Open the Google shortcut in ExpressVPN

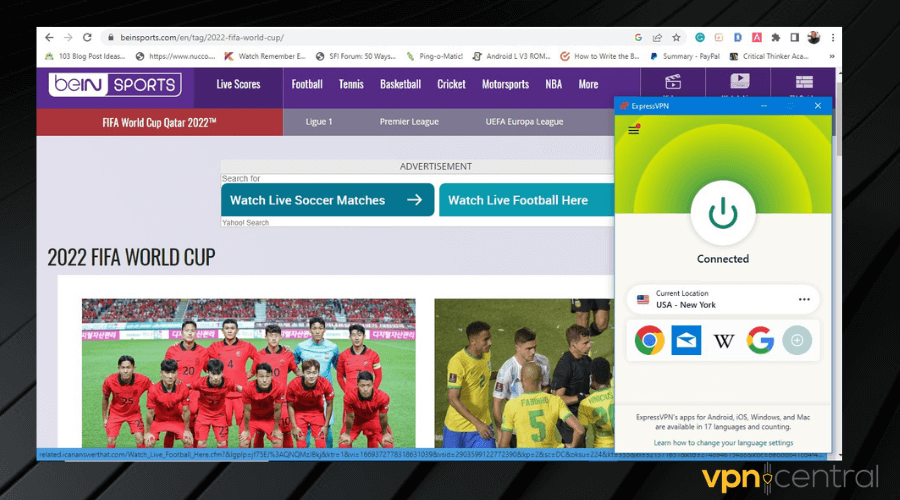pos(760,341)
